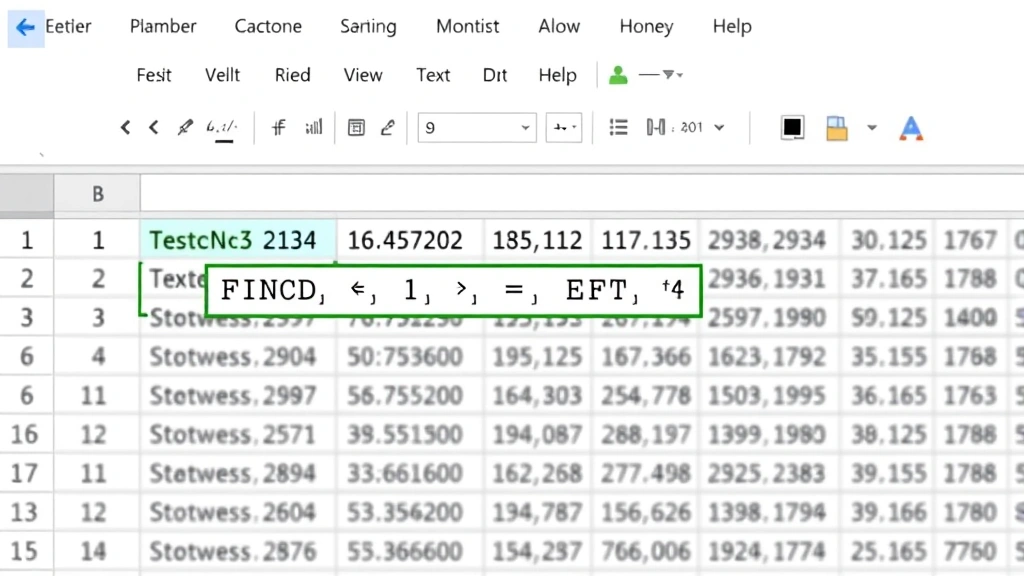The height and width of the screenshot is (576, 1024).
Task: Toggle the cell borders icon near 201
Action: pos(655,127)
